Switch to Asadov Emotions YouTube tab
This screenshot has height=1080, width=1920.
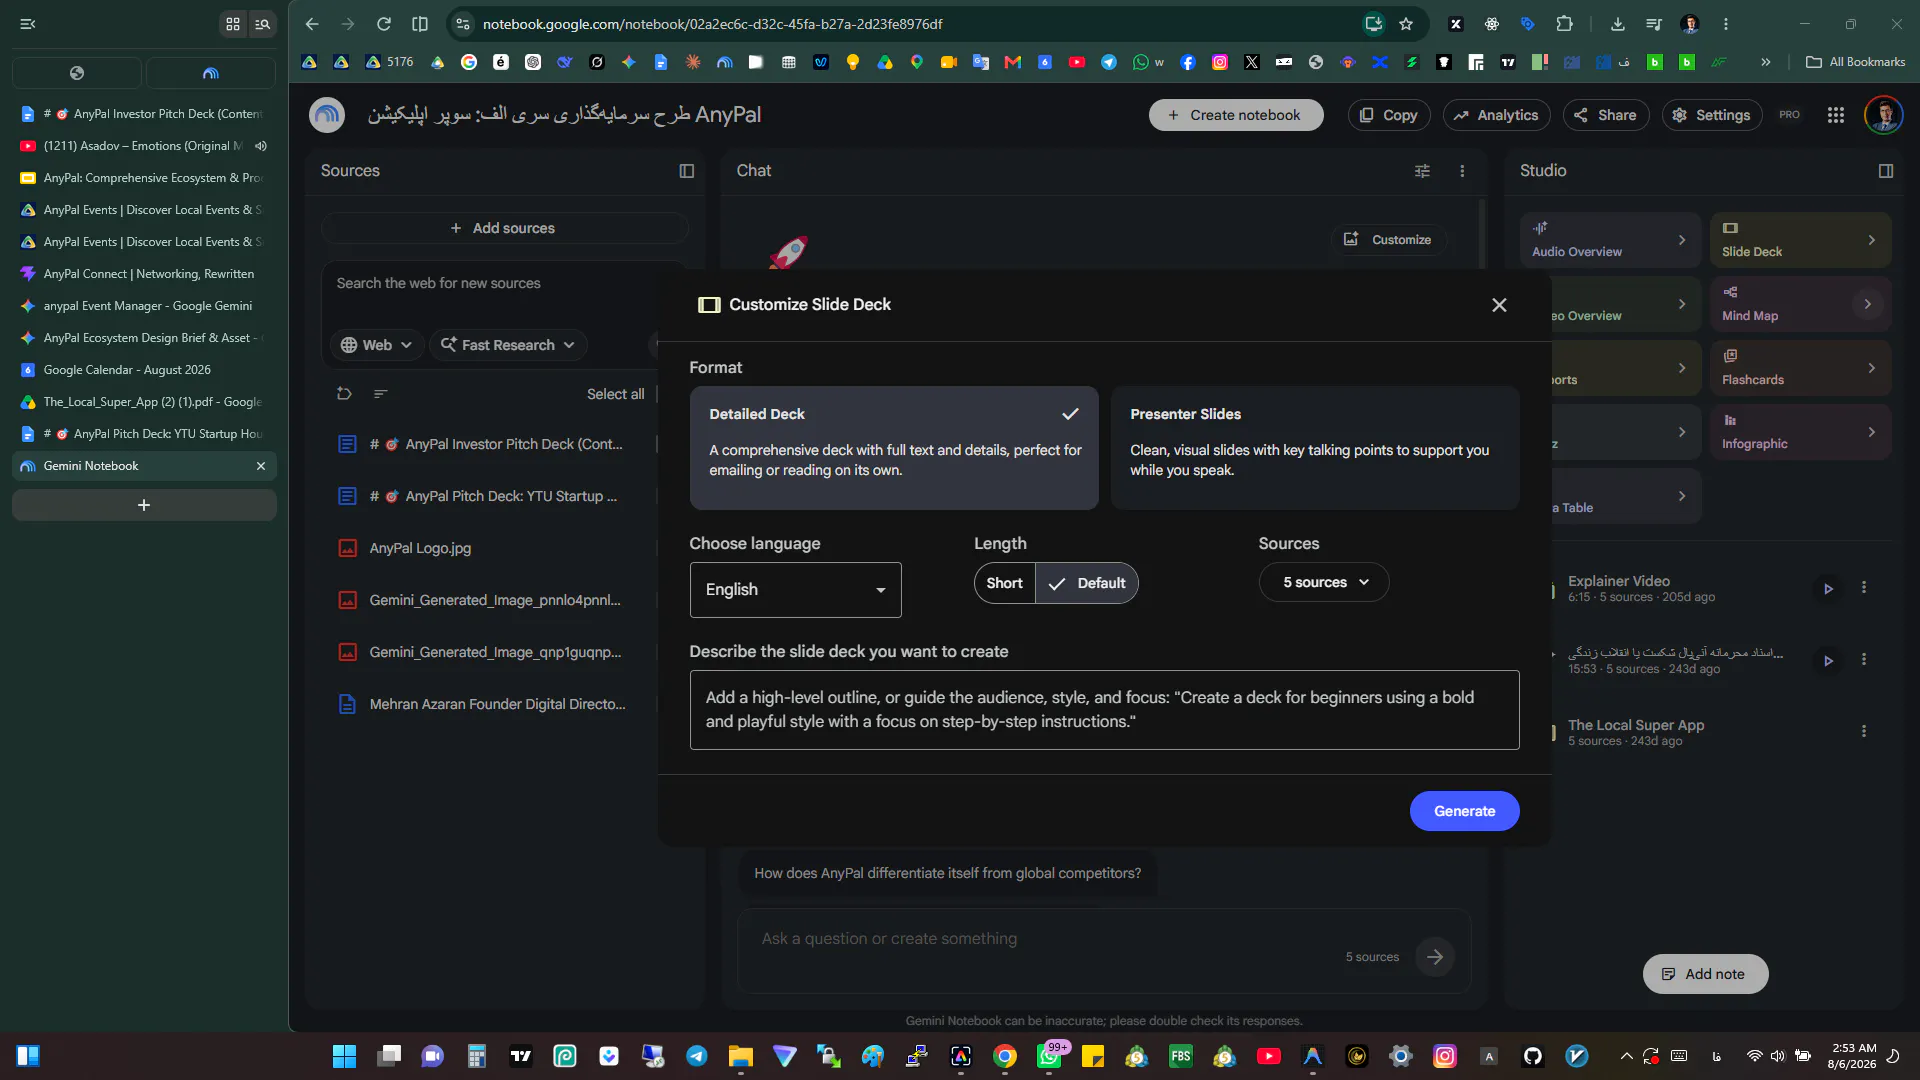[144, 146]
